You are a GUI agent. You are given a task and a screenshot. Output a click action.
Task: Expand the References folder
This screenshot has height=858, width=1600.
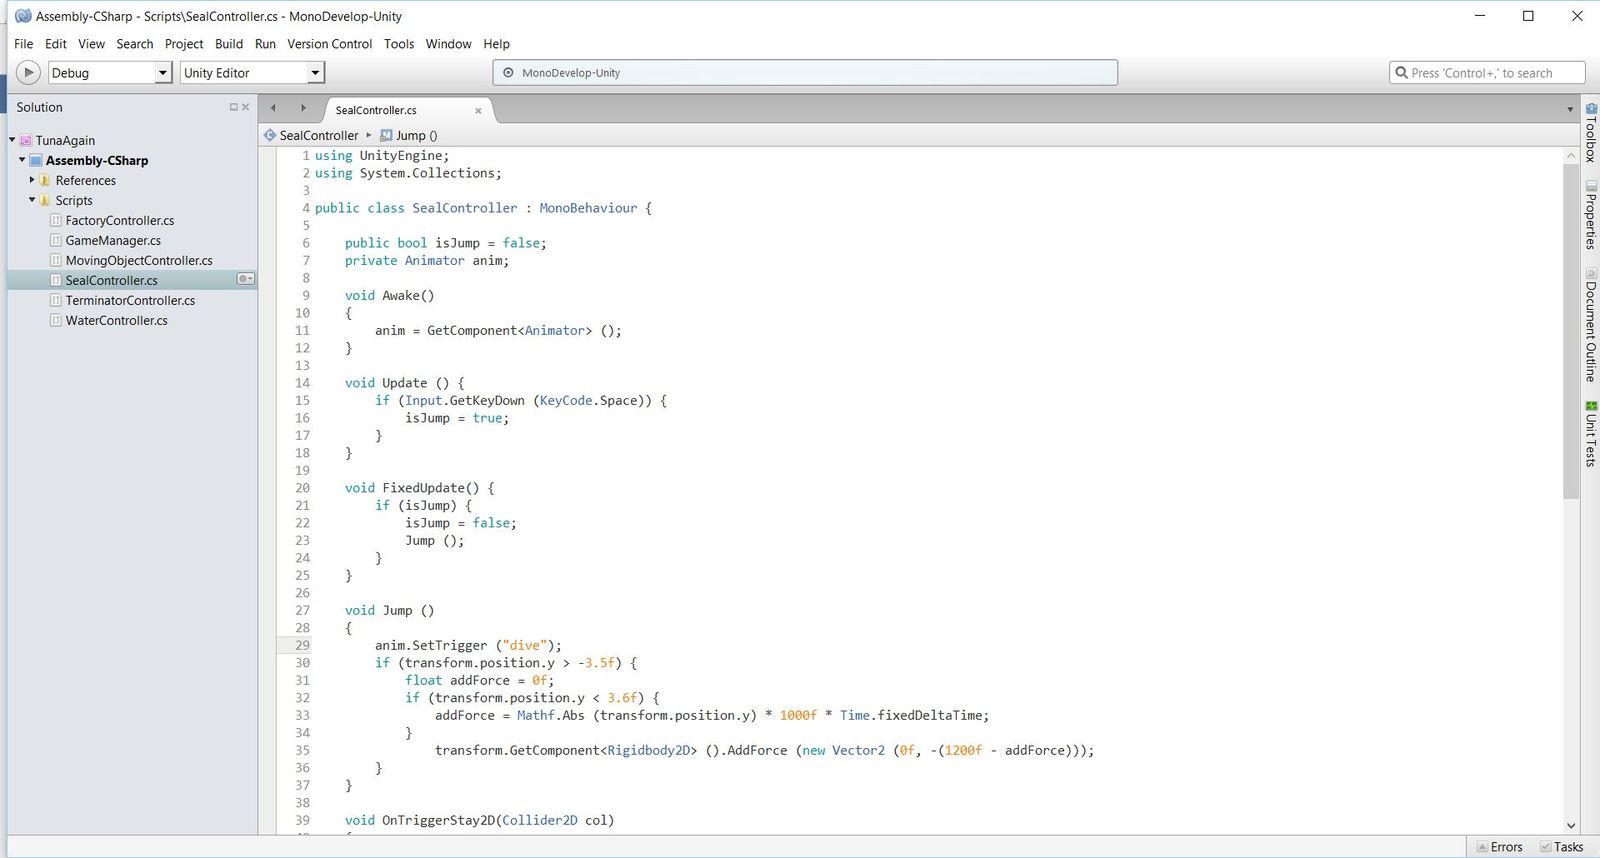click(32, 180)
